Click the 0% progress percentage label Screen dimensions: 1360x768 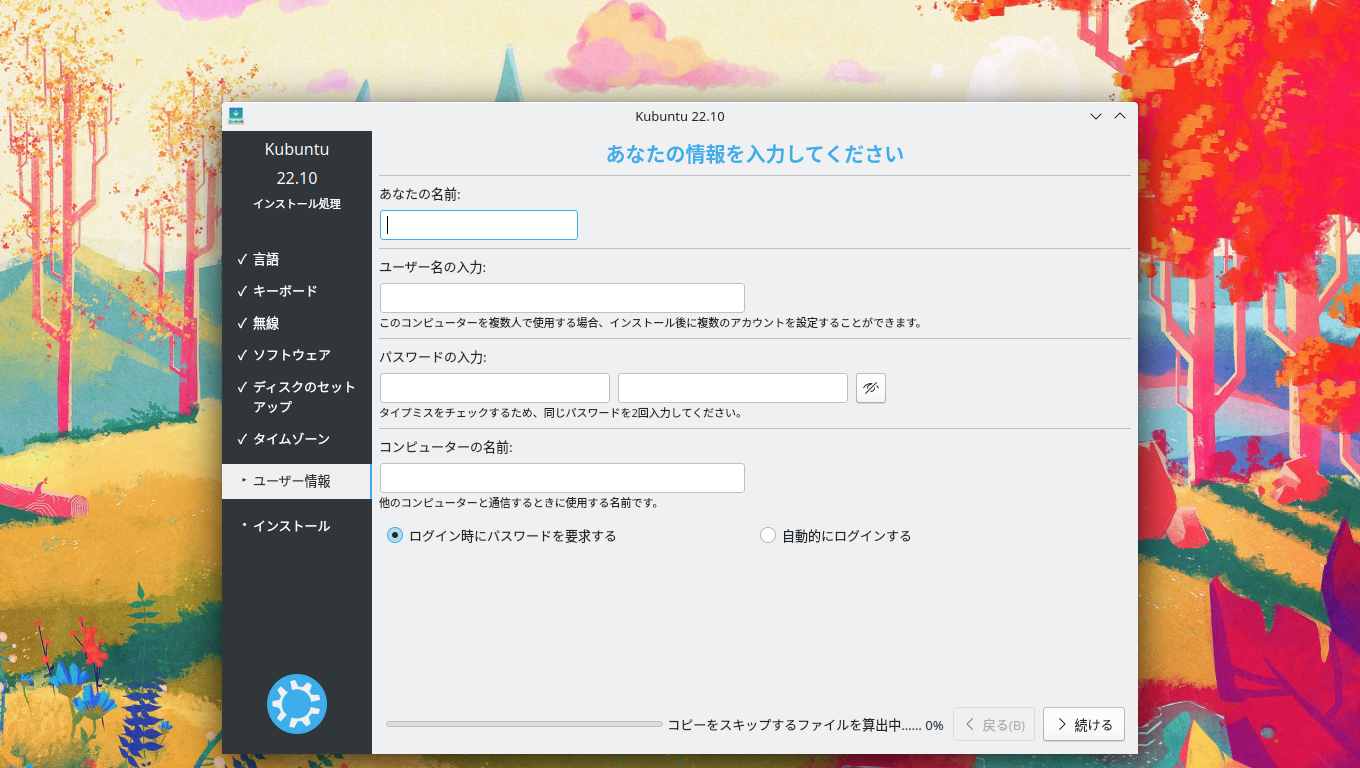pos(934,725)
